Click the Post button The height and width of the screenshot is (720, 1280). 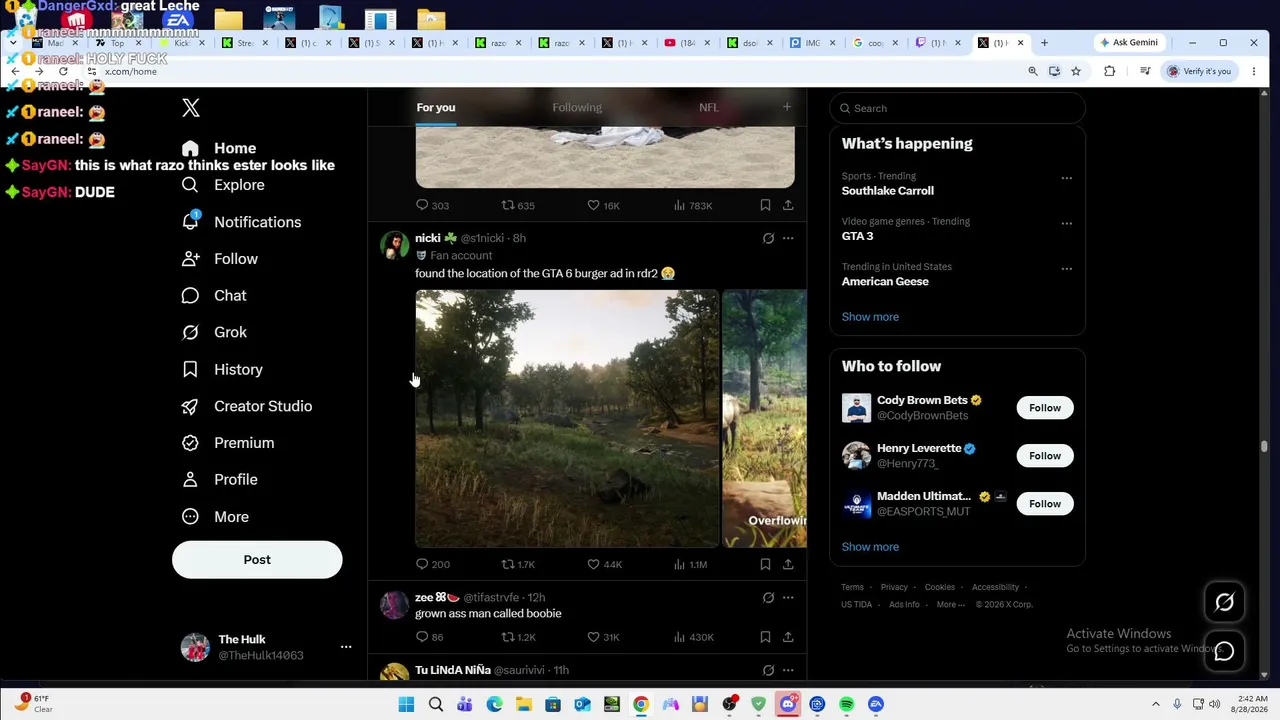click(257, 560)
